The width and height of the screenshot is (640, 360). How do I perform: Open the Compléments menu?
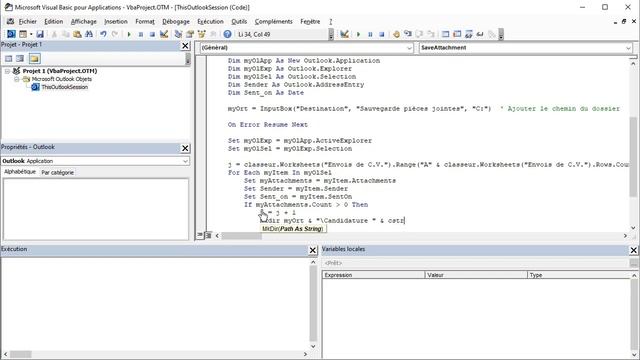(x=273, y=22)
